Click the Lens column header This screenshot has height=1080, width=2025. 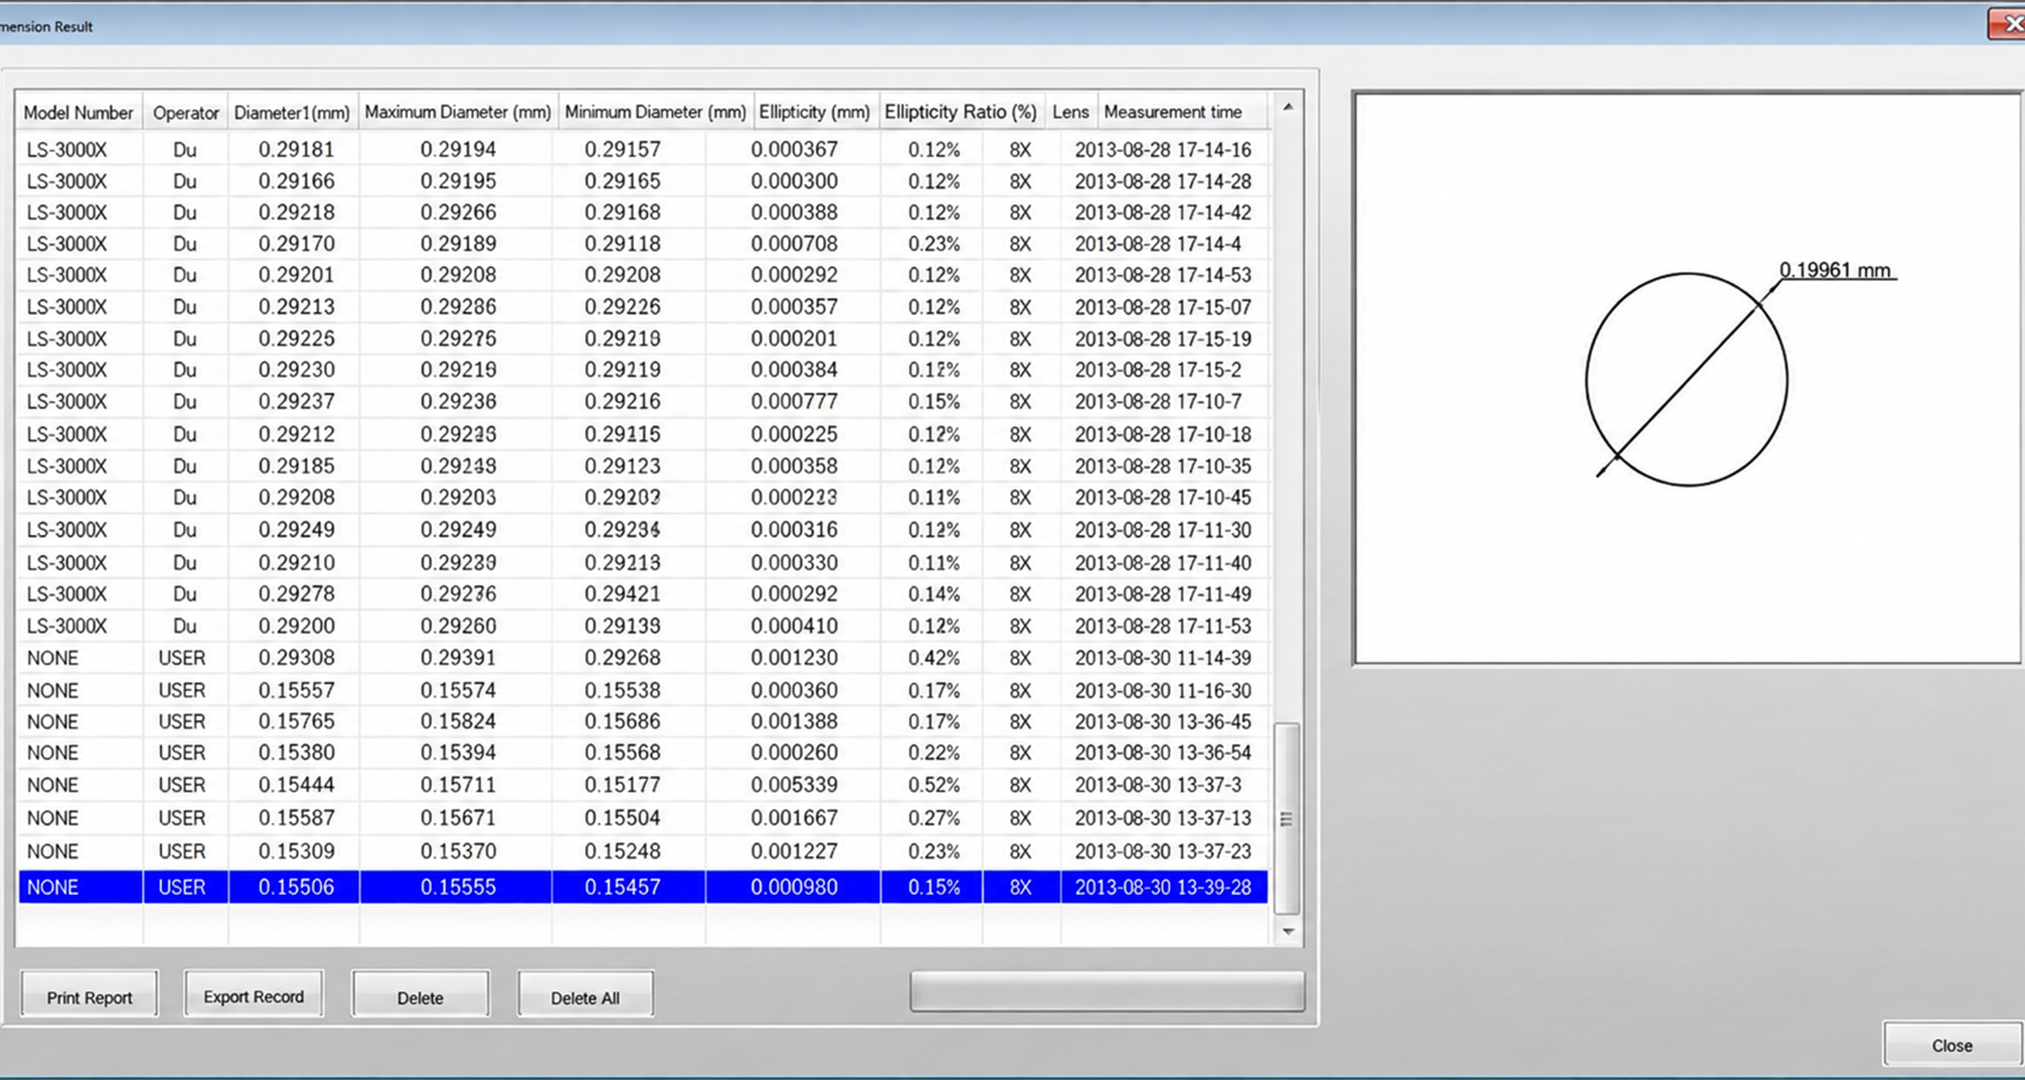click(1070, 112)
